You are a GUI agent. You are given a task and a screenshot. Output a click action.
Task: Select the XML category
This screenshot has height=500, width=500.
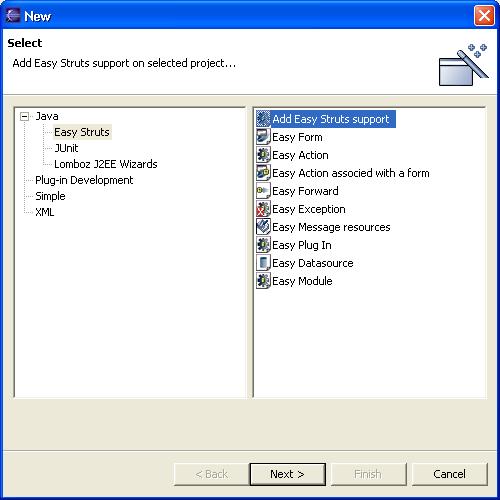tap(45, 212)
